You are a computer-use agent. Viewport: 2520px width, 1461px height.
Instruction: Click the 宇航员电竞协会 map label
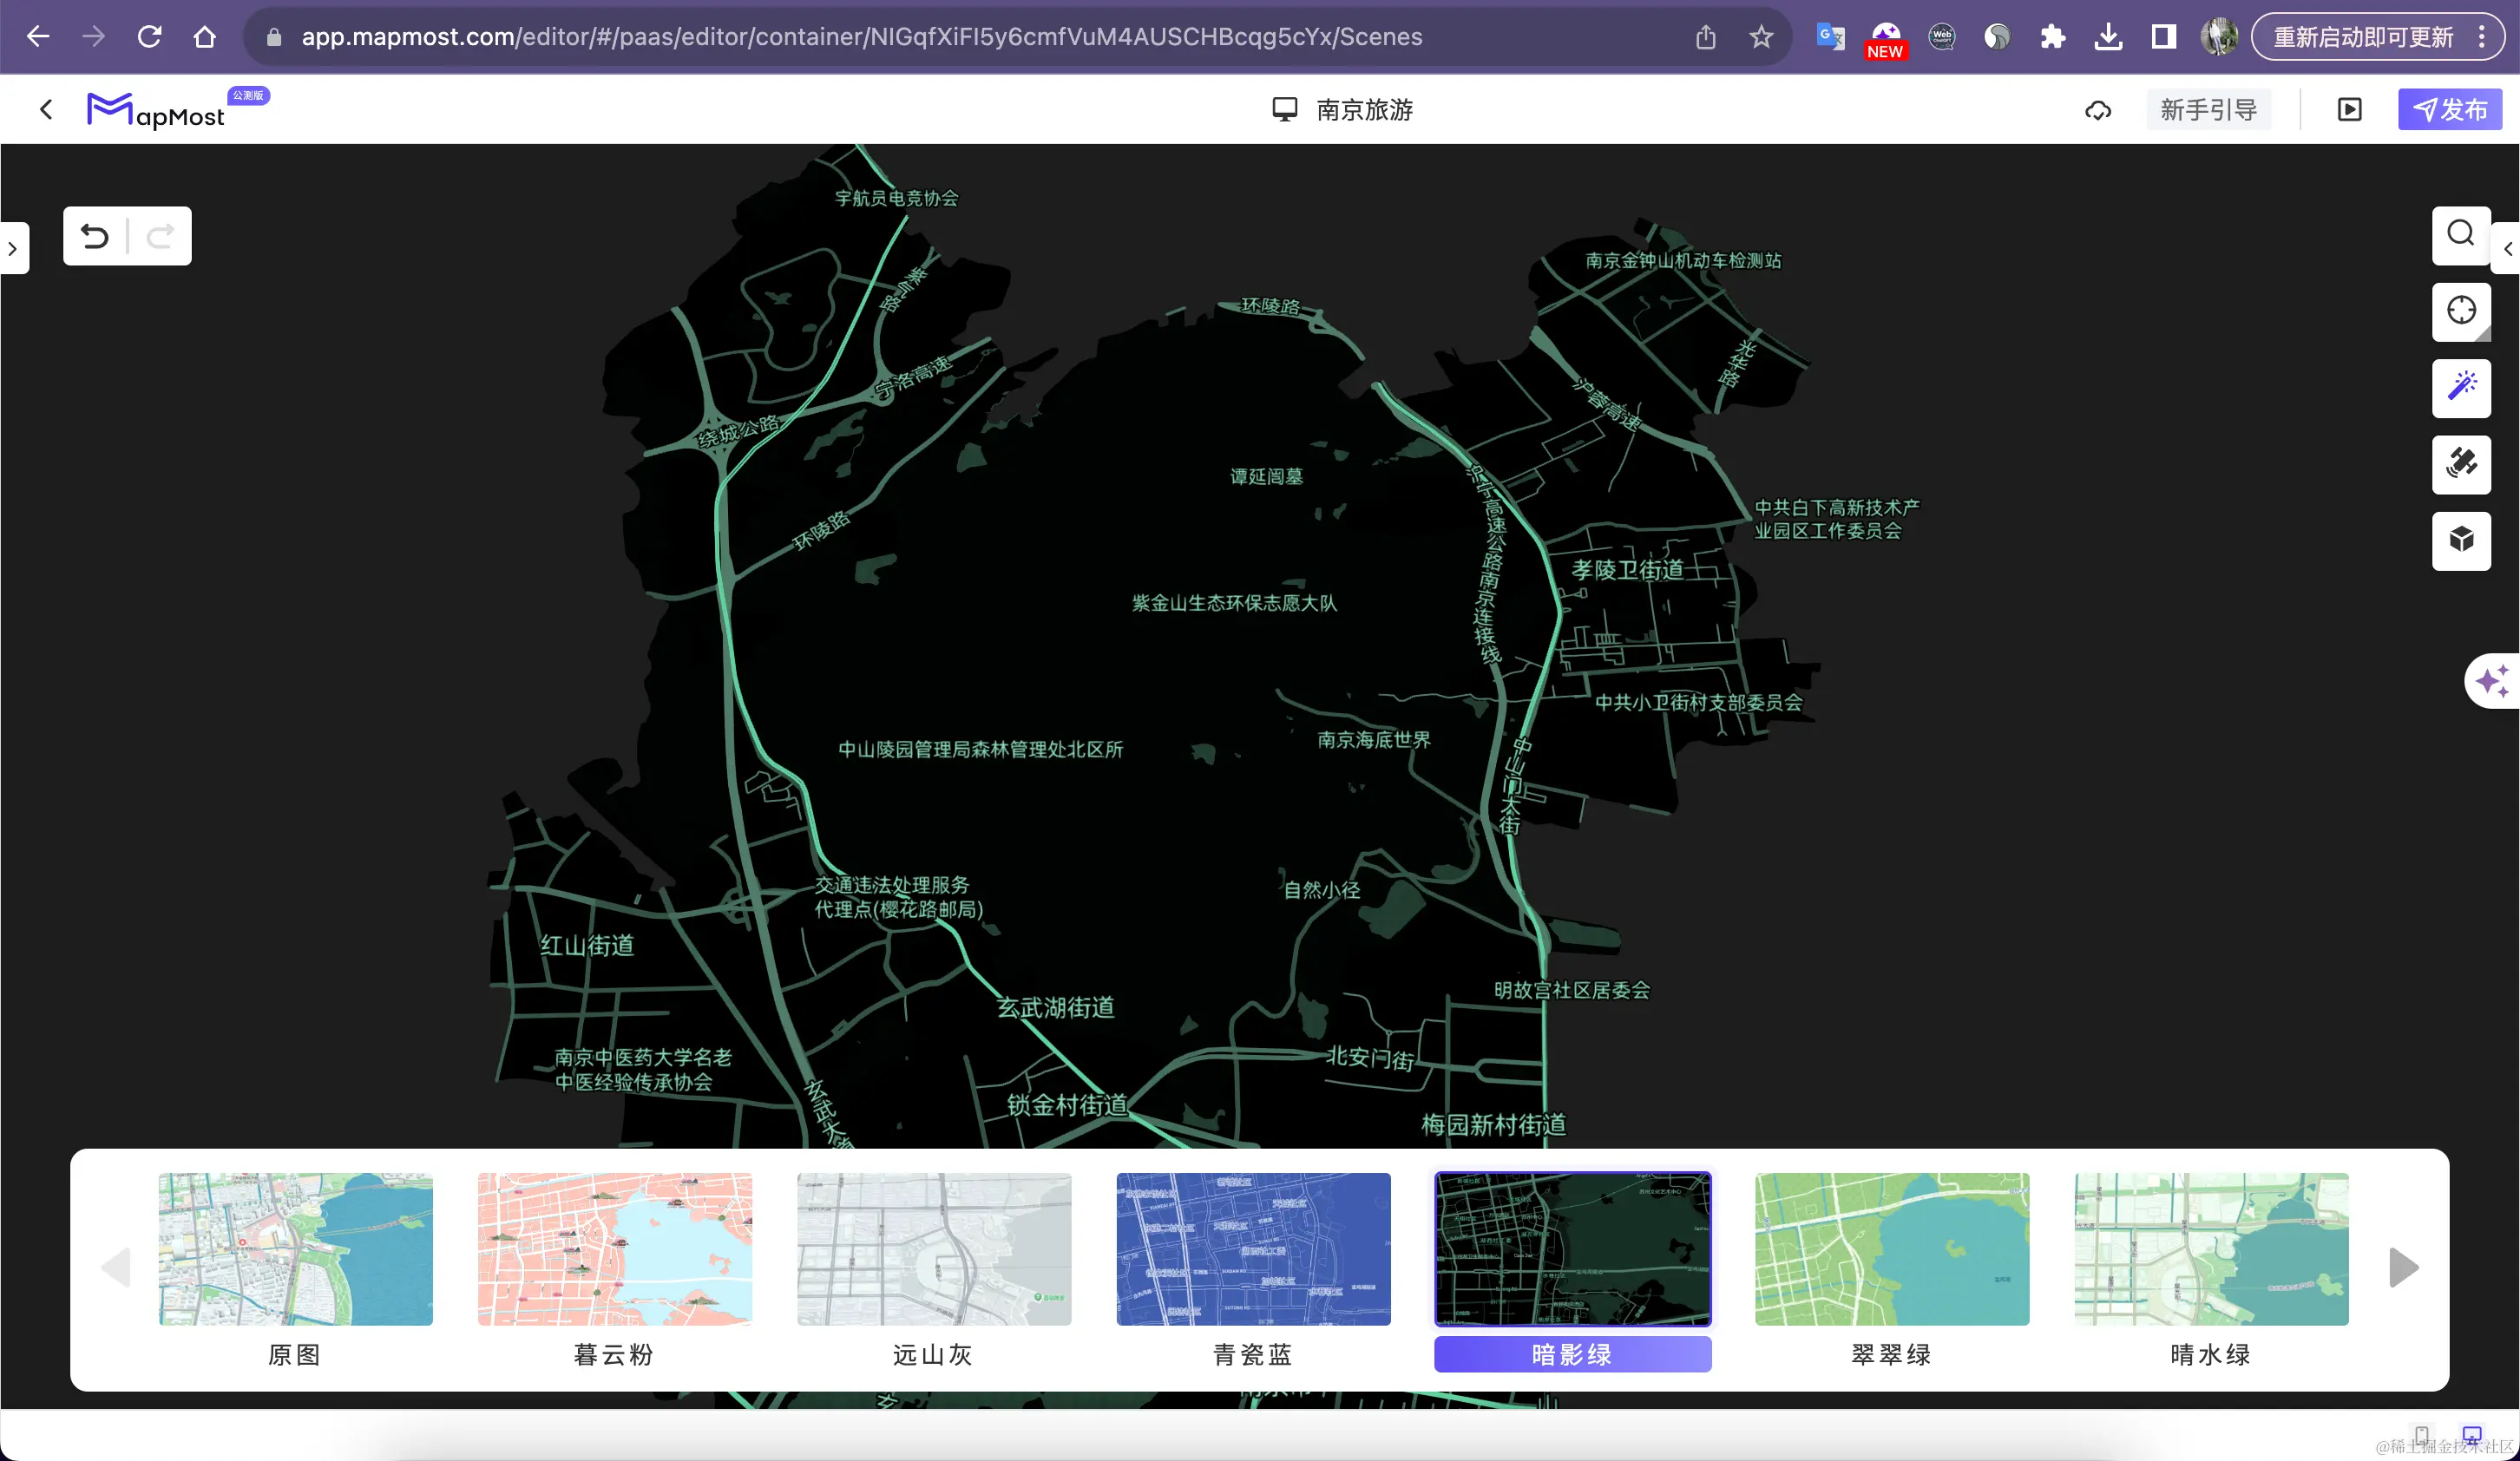[x=897, y=198]
